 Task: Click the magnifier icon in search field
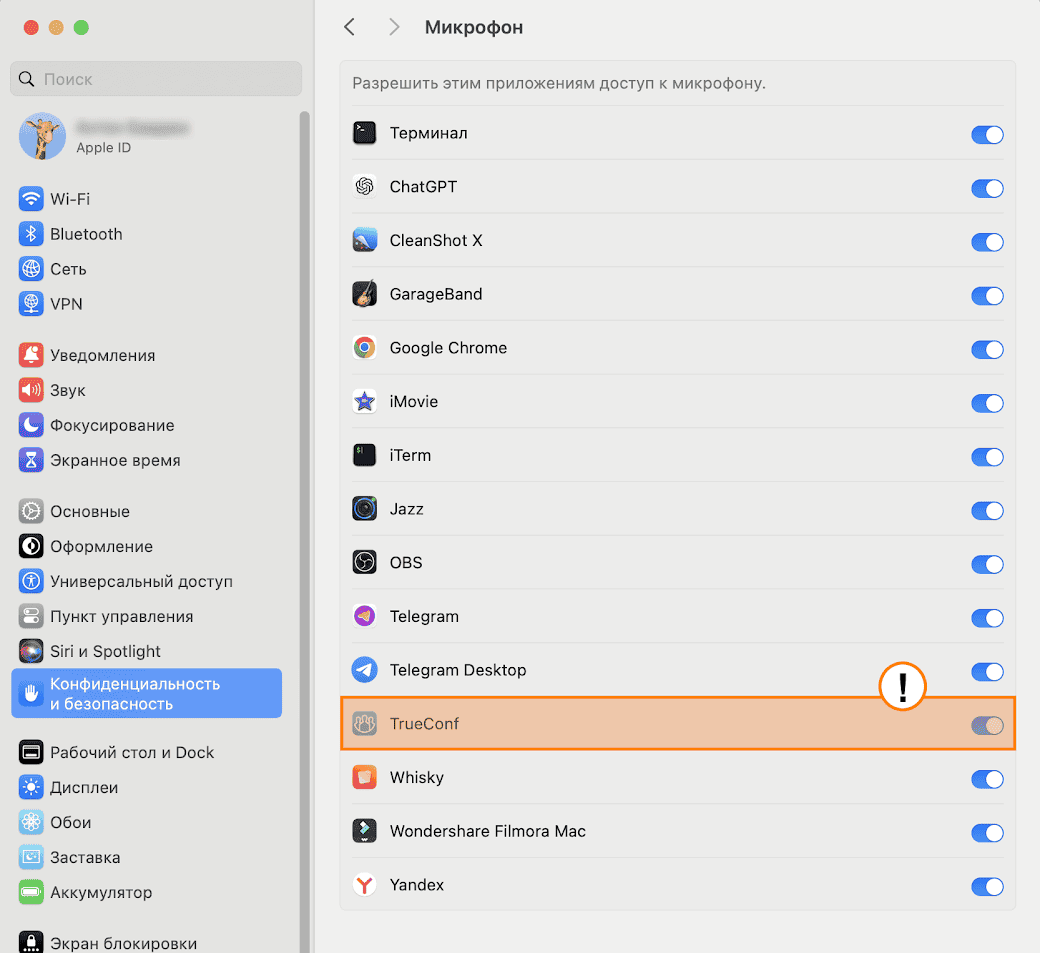pyautogui.click(x=27, y=79)
